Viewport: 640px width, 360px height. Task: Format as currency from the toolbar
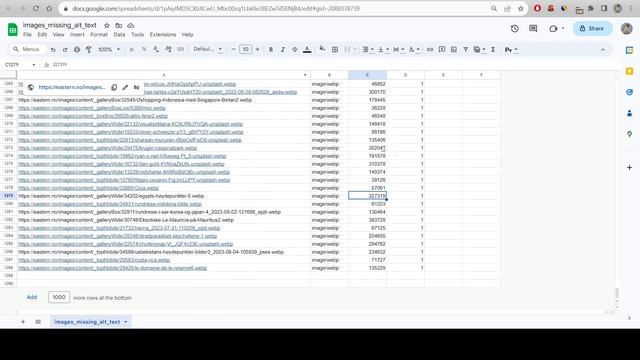point(131,49)
